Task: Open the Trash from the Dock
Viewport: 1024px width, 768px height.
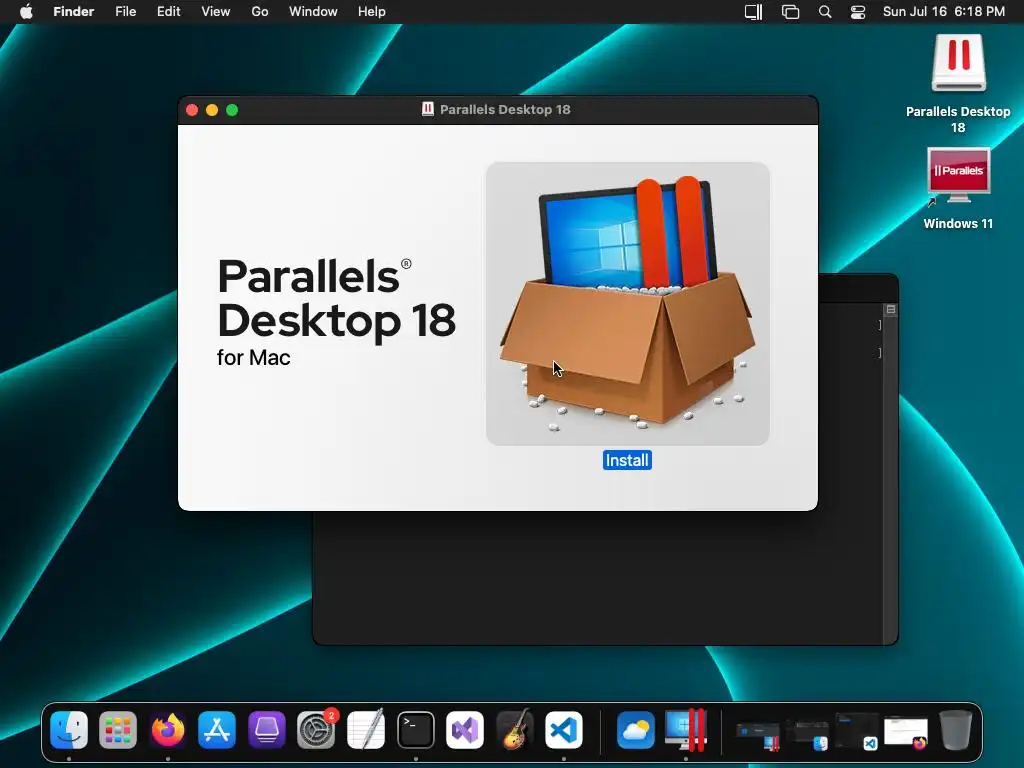Action: [x=956, y=729]
